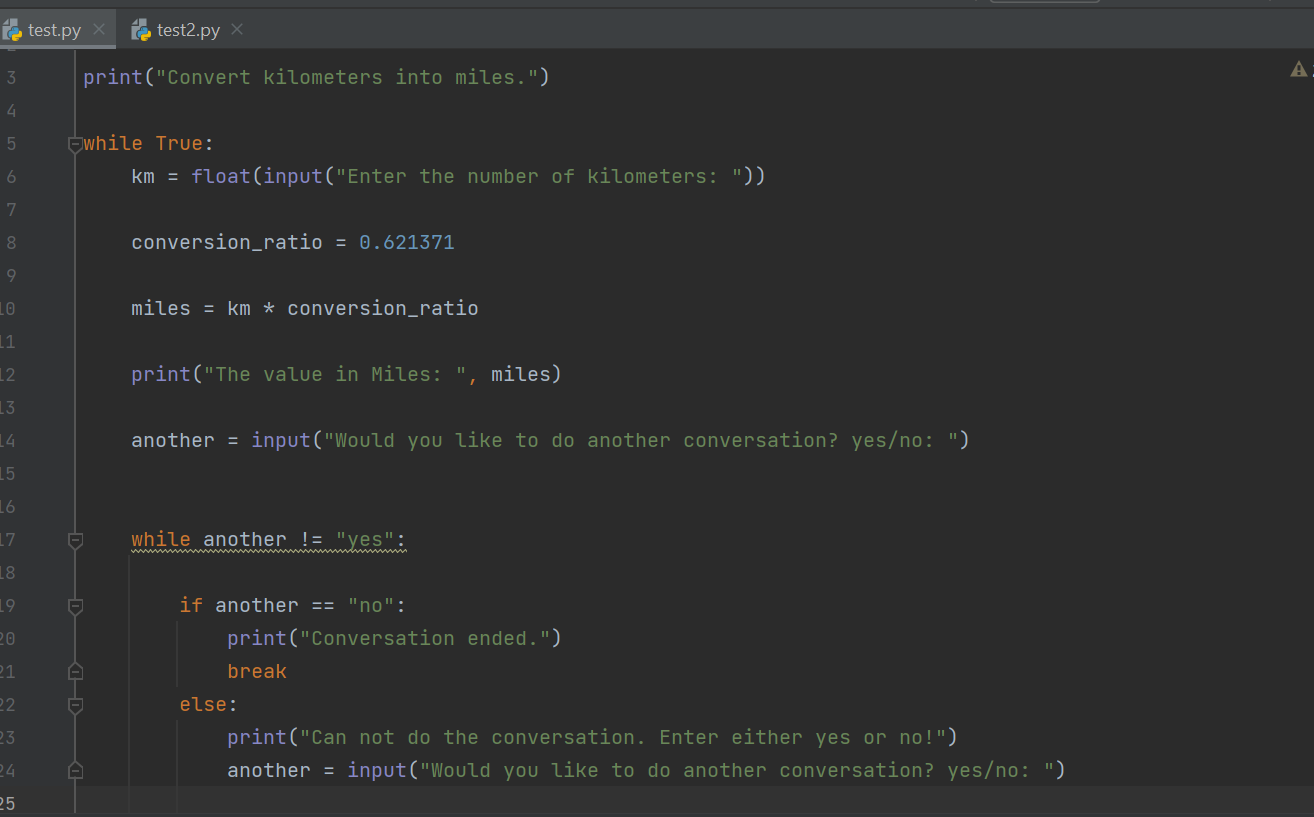The image size is (1314, 817).
Task: Fold the 'if another == "no"' block
Action: click(x=75, y=606)
